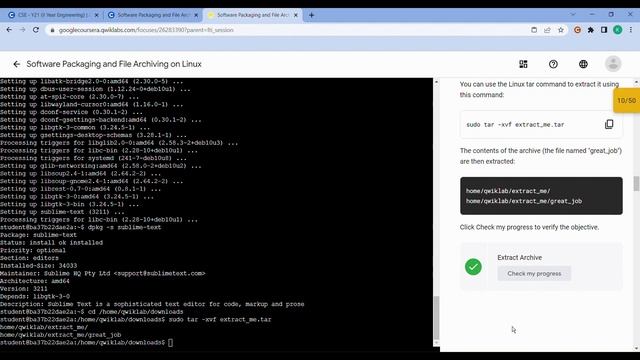640x360 pixels.
Task: Click the browser forward arrow
Action: [22, 30]
